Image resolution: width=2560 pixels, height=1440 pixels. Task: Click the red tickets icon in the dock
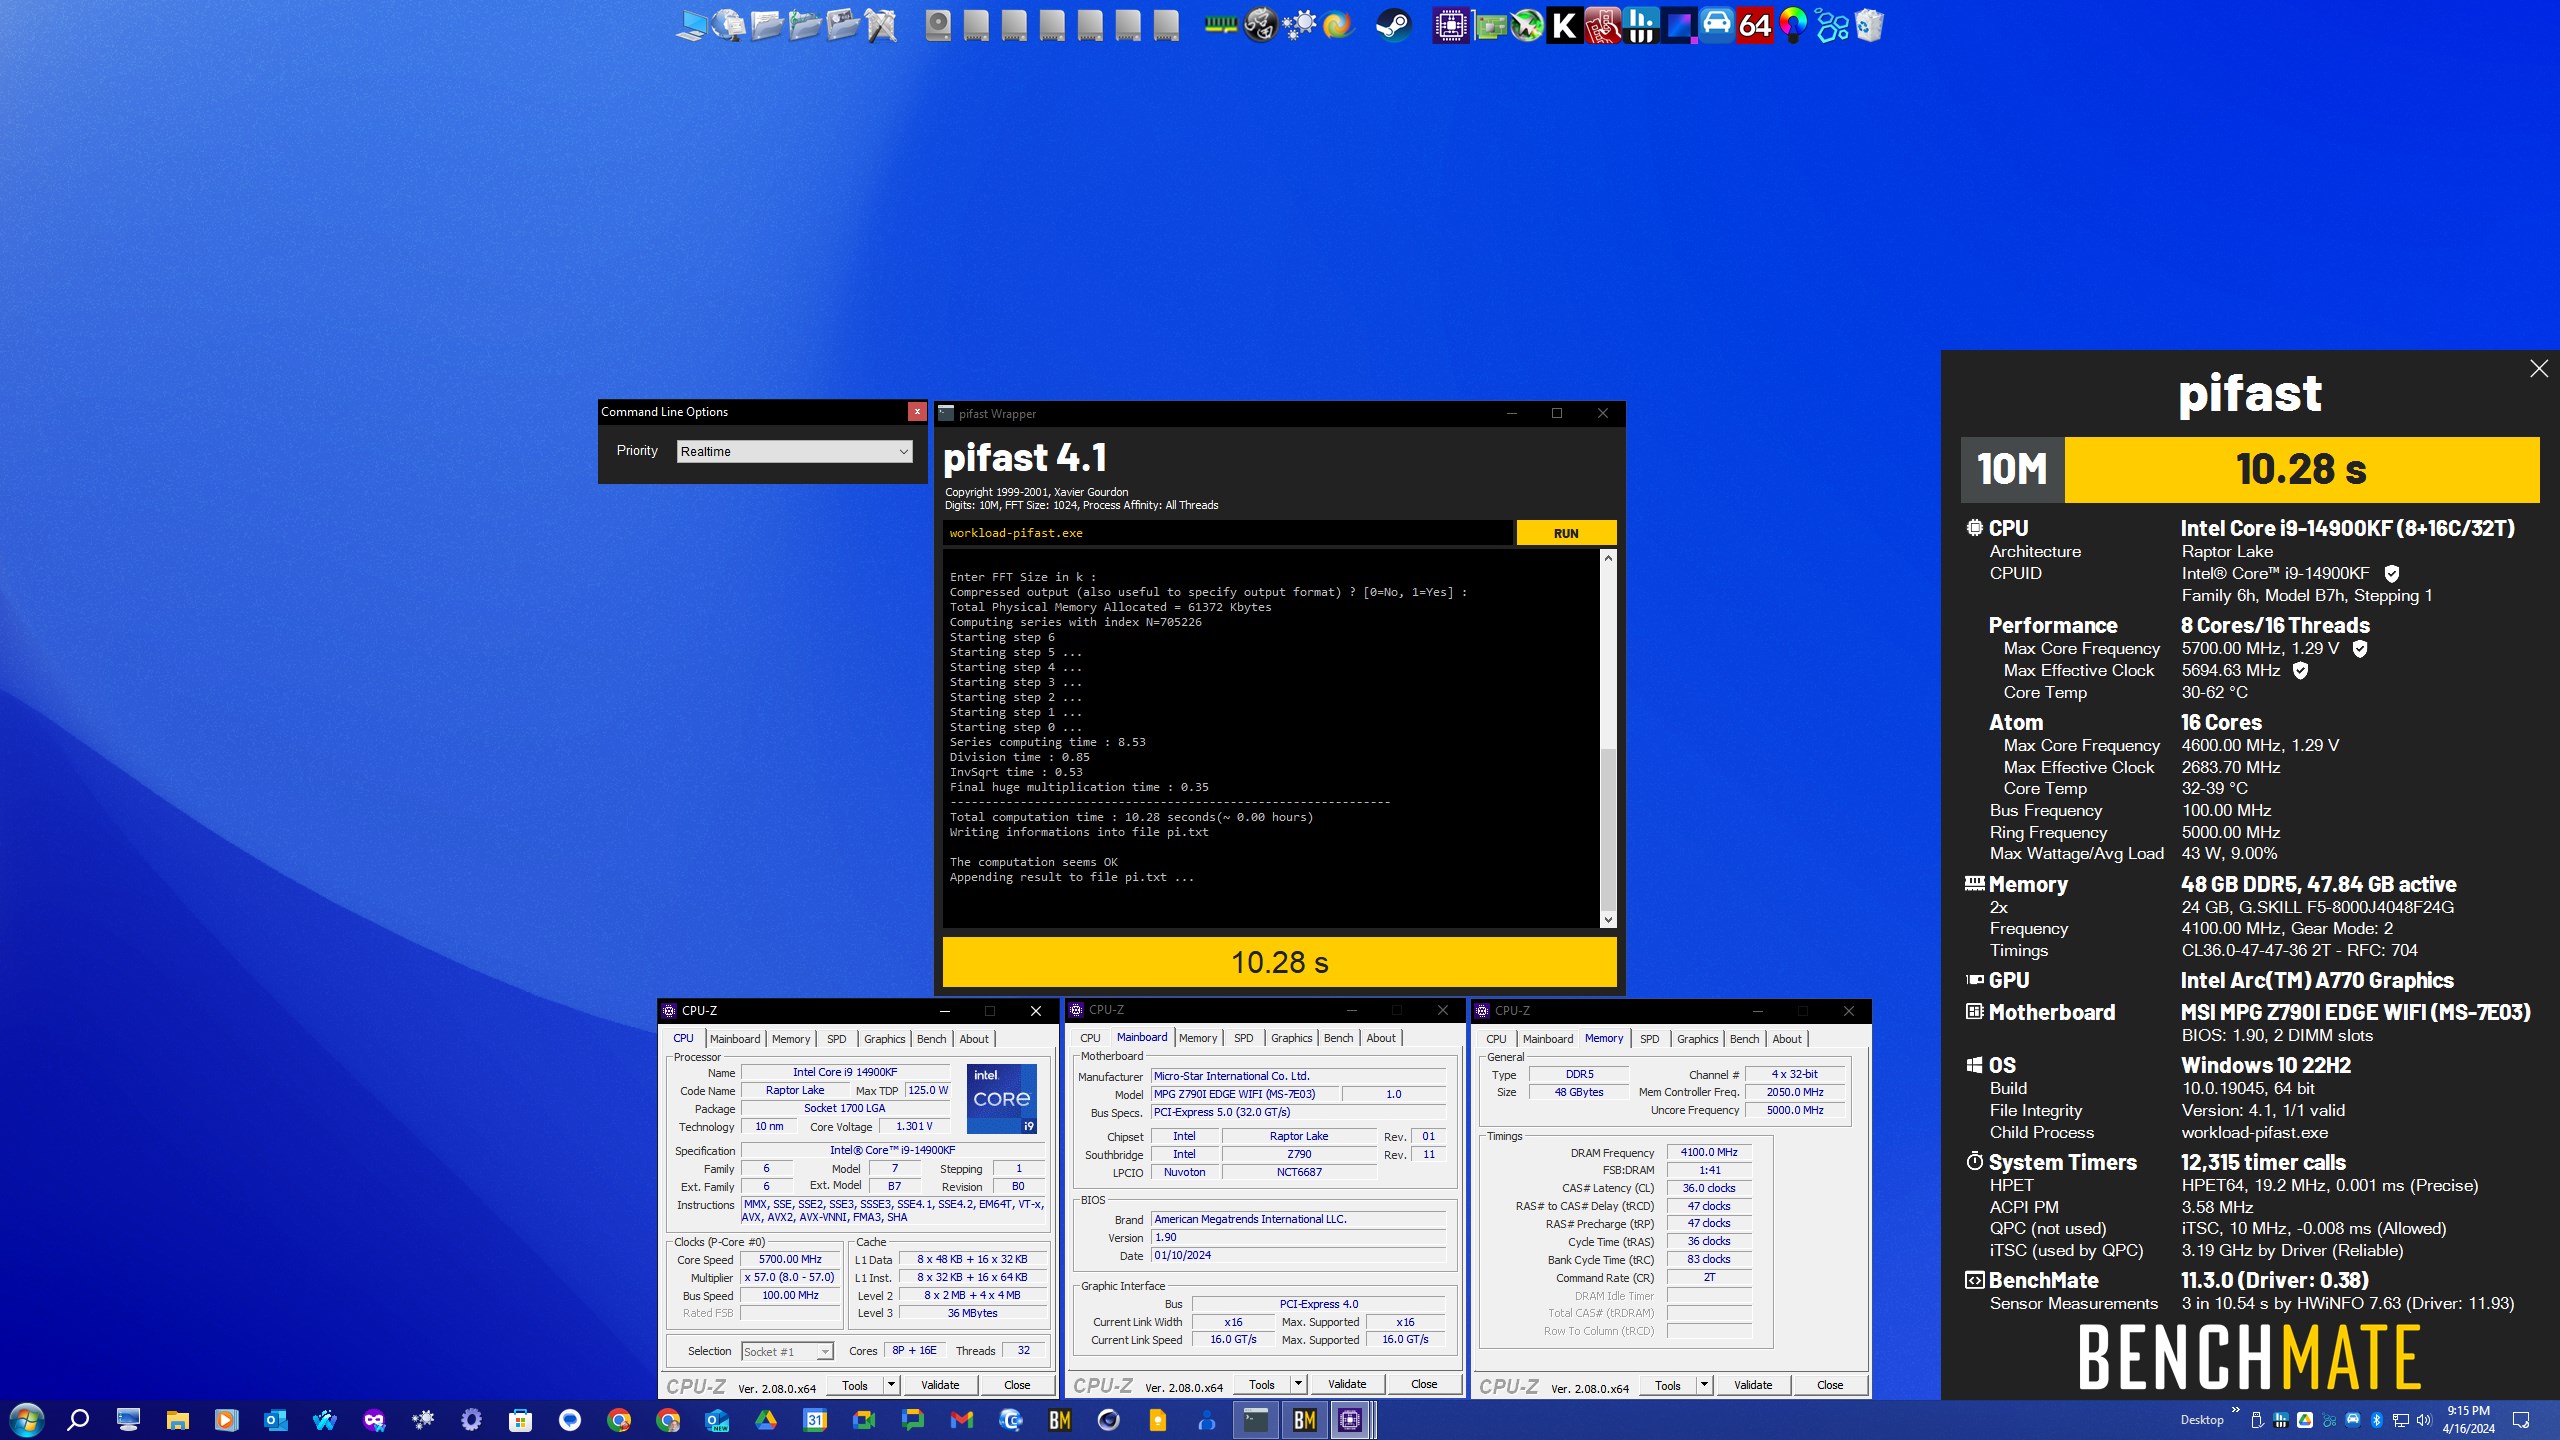point(1603,25)
